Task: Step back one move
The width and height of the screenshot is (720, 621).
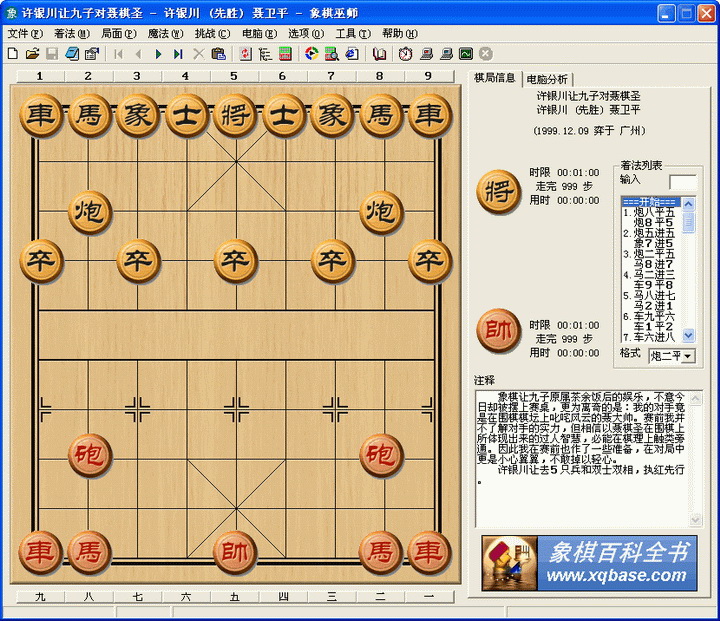Action: 138,54
